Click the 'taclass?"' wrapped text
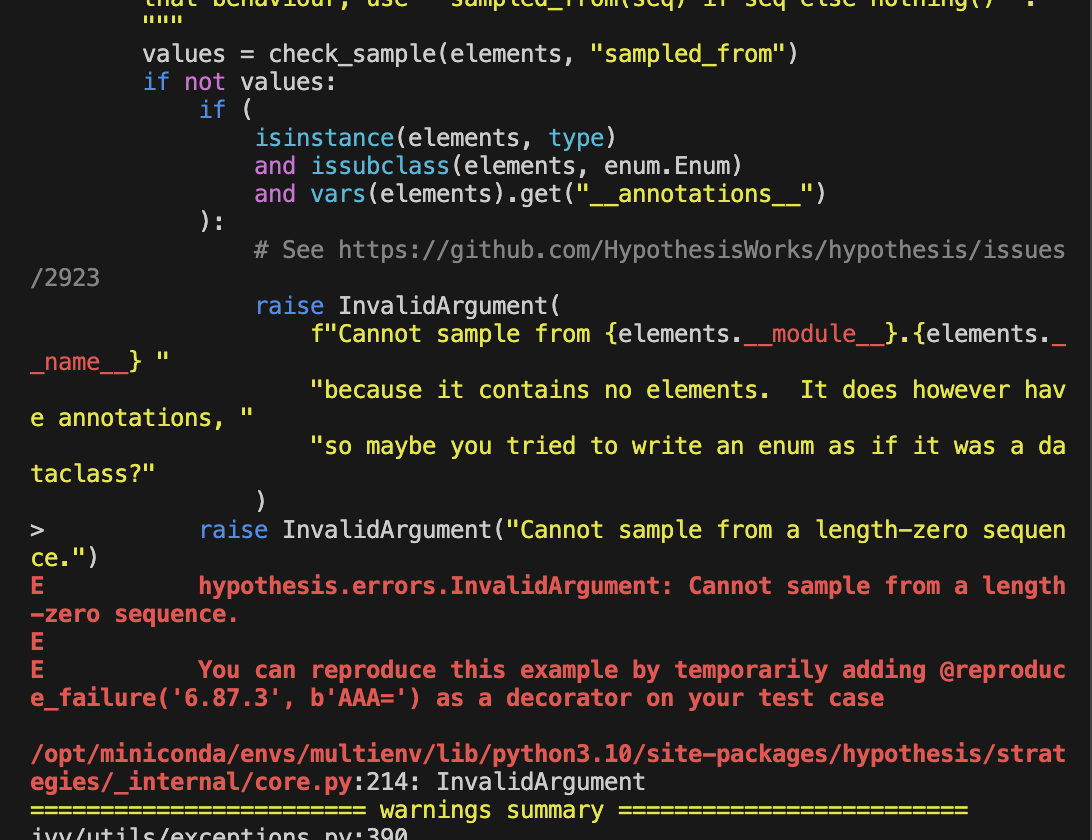Screen dimensions: 1092x840 pyautogui.click(x=93, y=474)
